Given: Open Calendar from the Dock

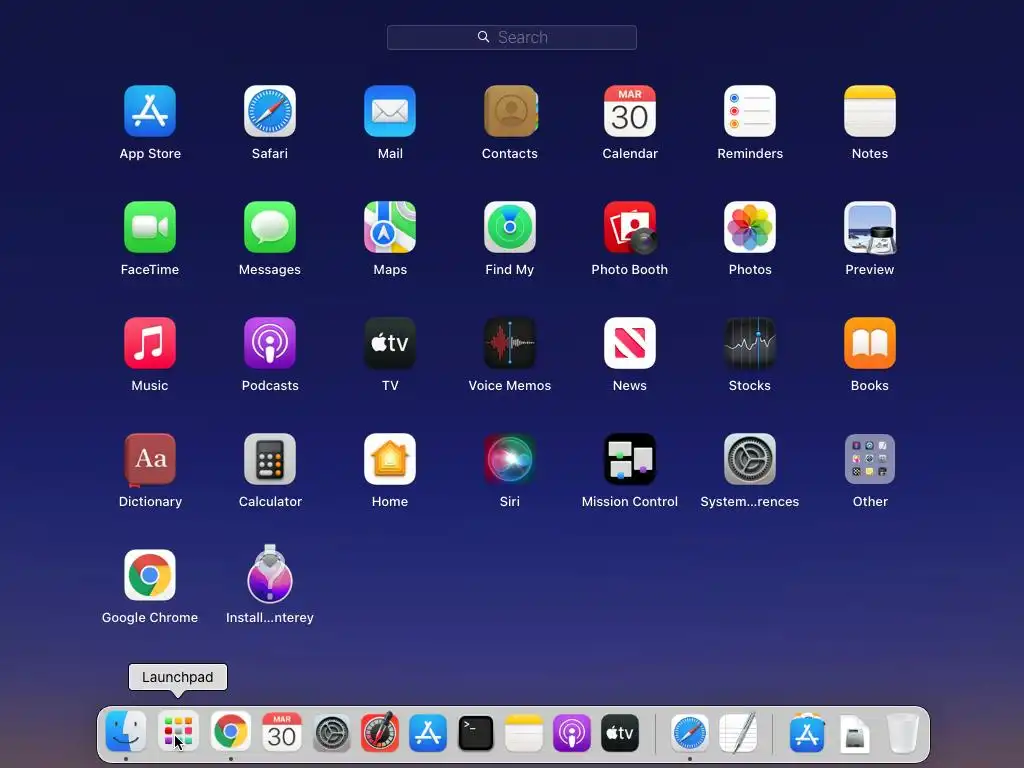Looking at the screenshot, I should (281, 732).
